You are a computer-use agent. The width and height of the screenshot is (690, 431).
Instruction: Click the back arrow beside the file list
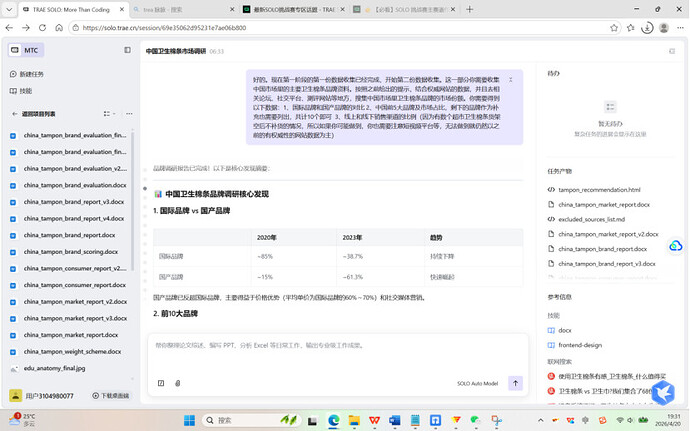pos(14,114)
